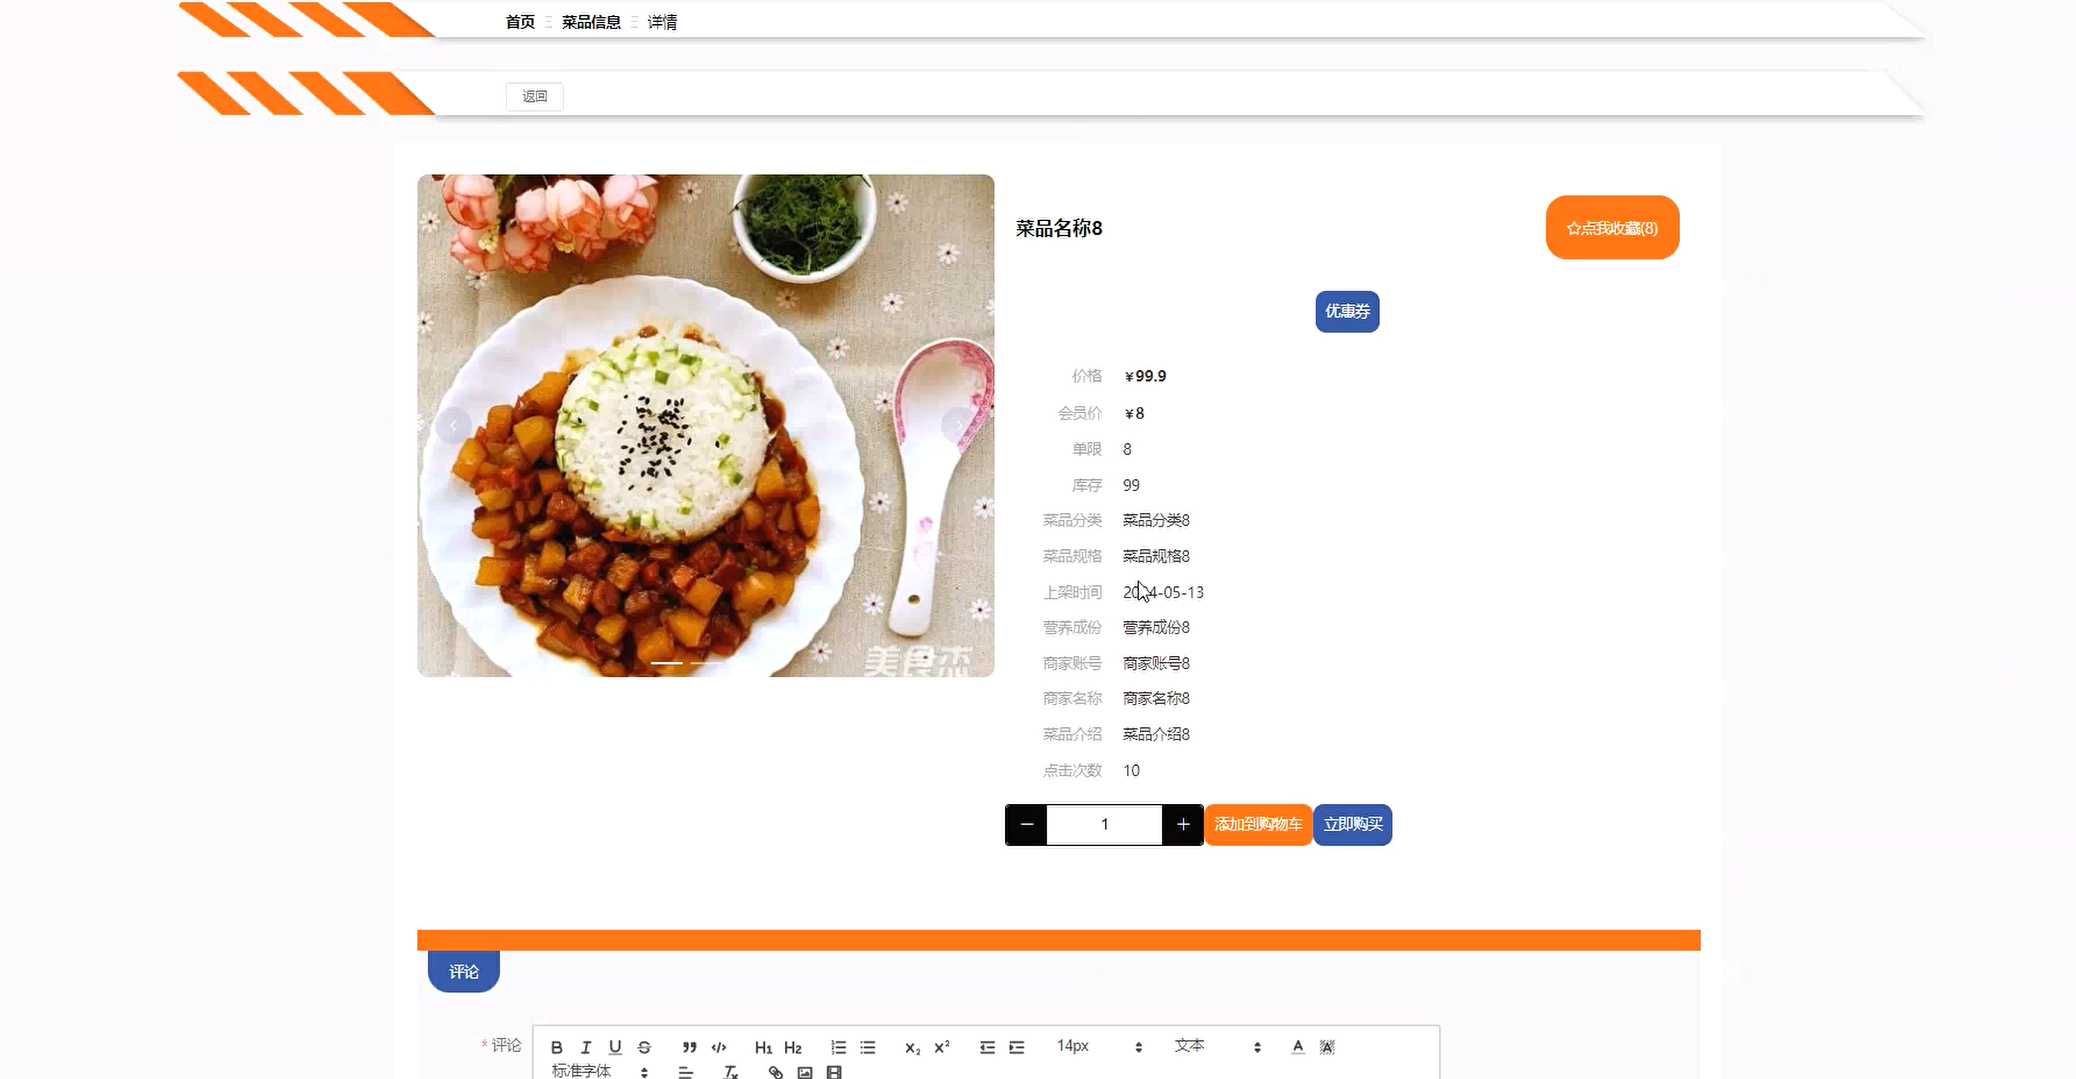Open the 文本 header style dropdown

[1217, 1046]
